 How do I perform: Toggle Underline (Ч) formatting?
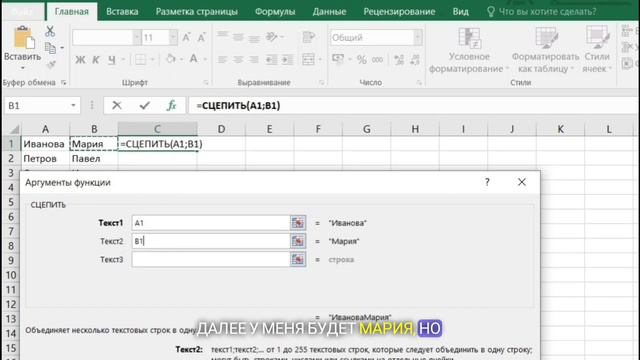coord(111,60)
